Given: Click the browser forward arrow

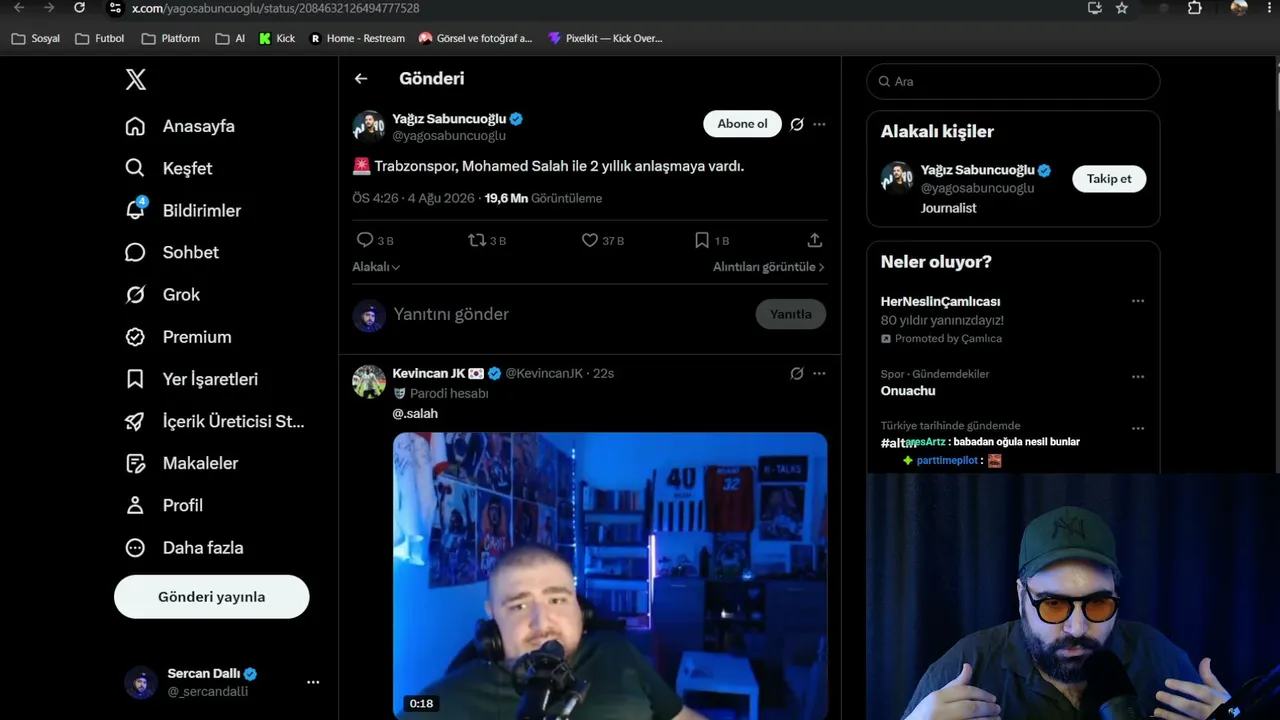Looking at the screenshot, I should [x=49, y=8].
